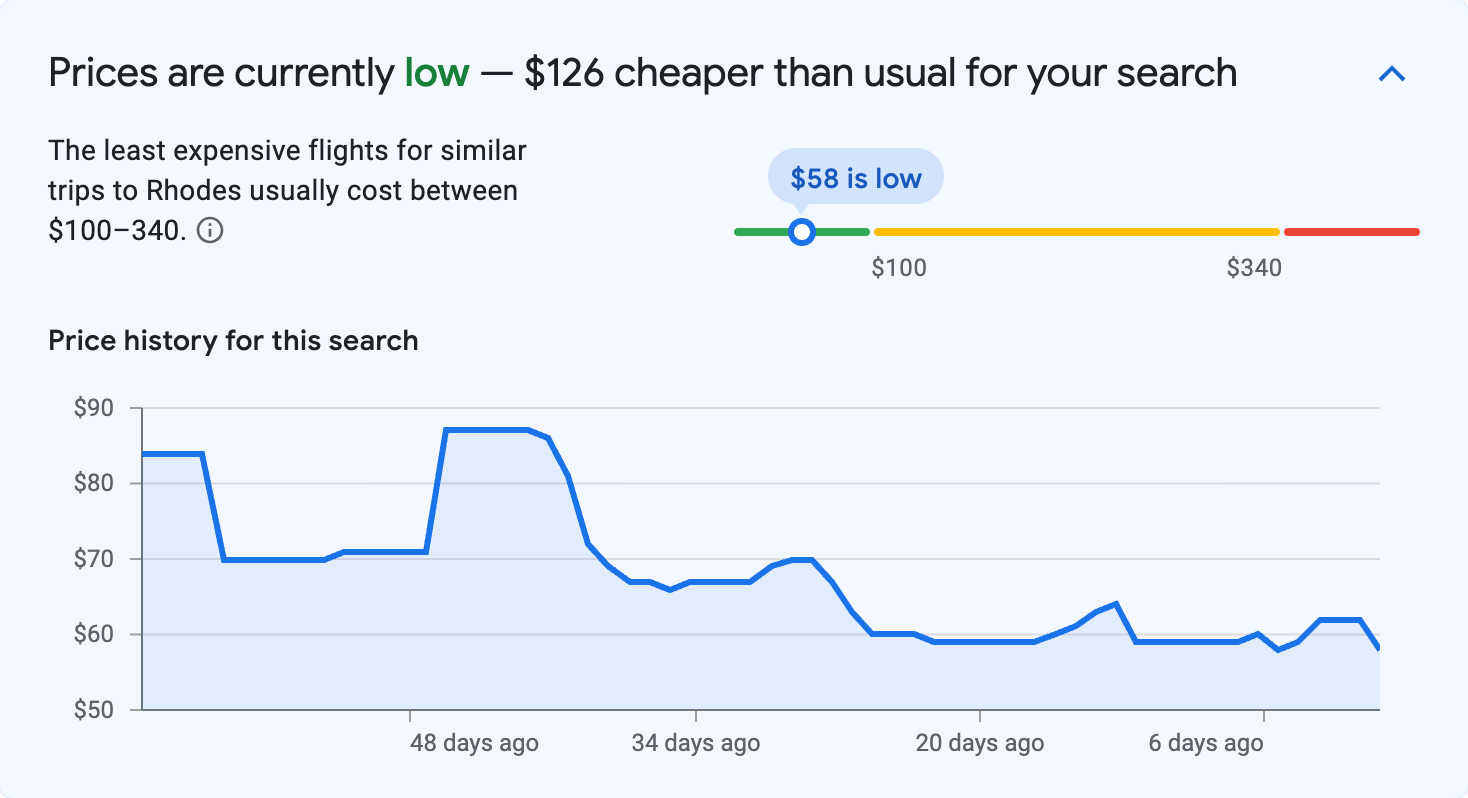Screen dimensions: 1468x798
Task: Click the red segment of the price bar
Action: click(1350, 231)
